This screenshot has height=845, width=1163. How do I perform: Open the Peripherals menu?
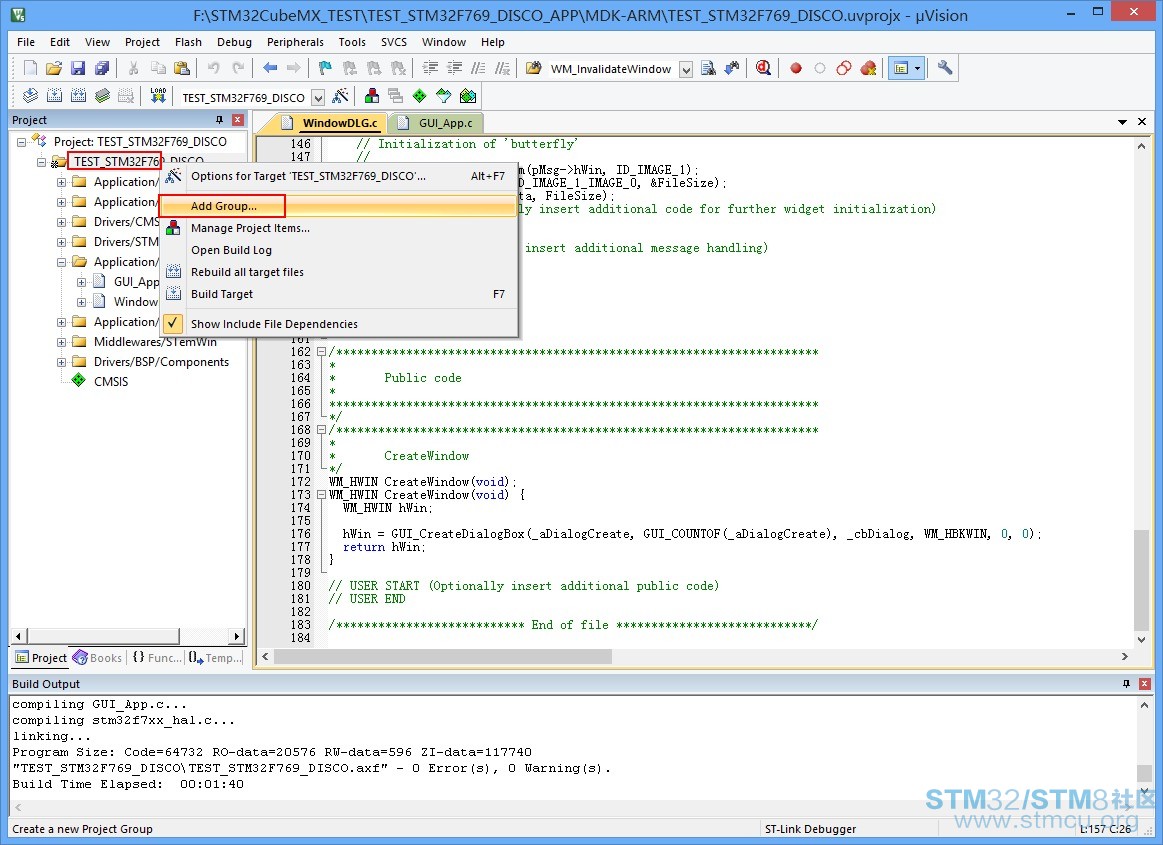coord(295,42)
